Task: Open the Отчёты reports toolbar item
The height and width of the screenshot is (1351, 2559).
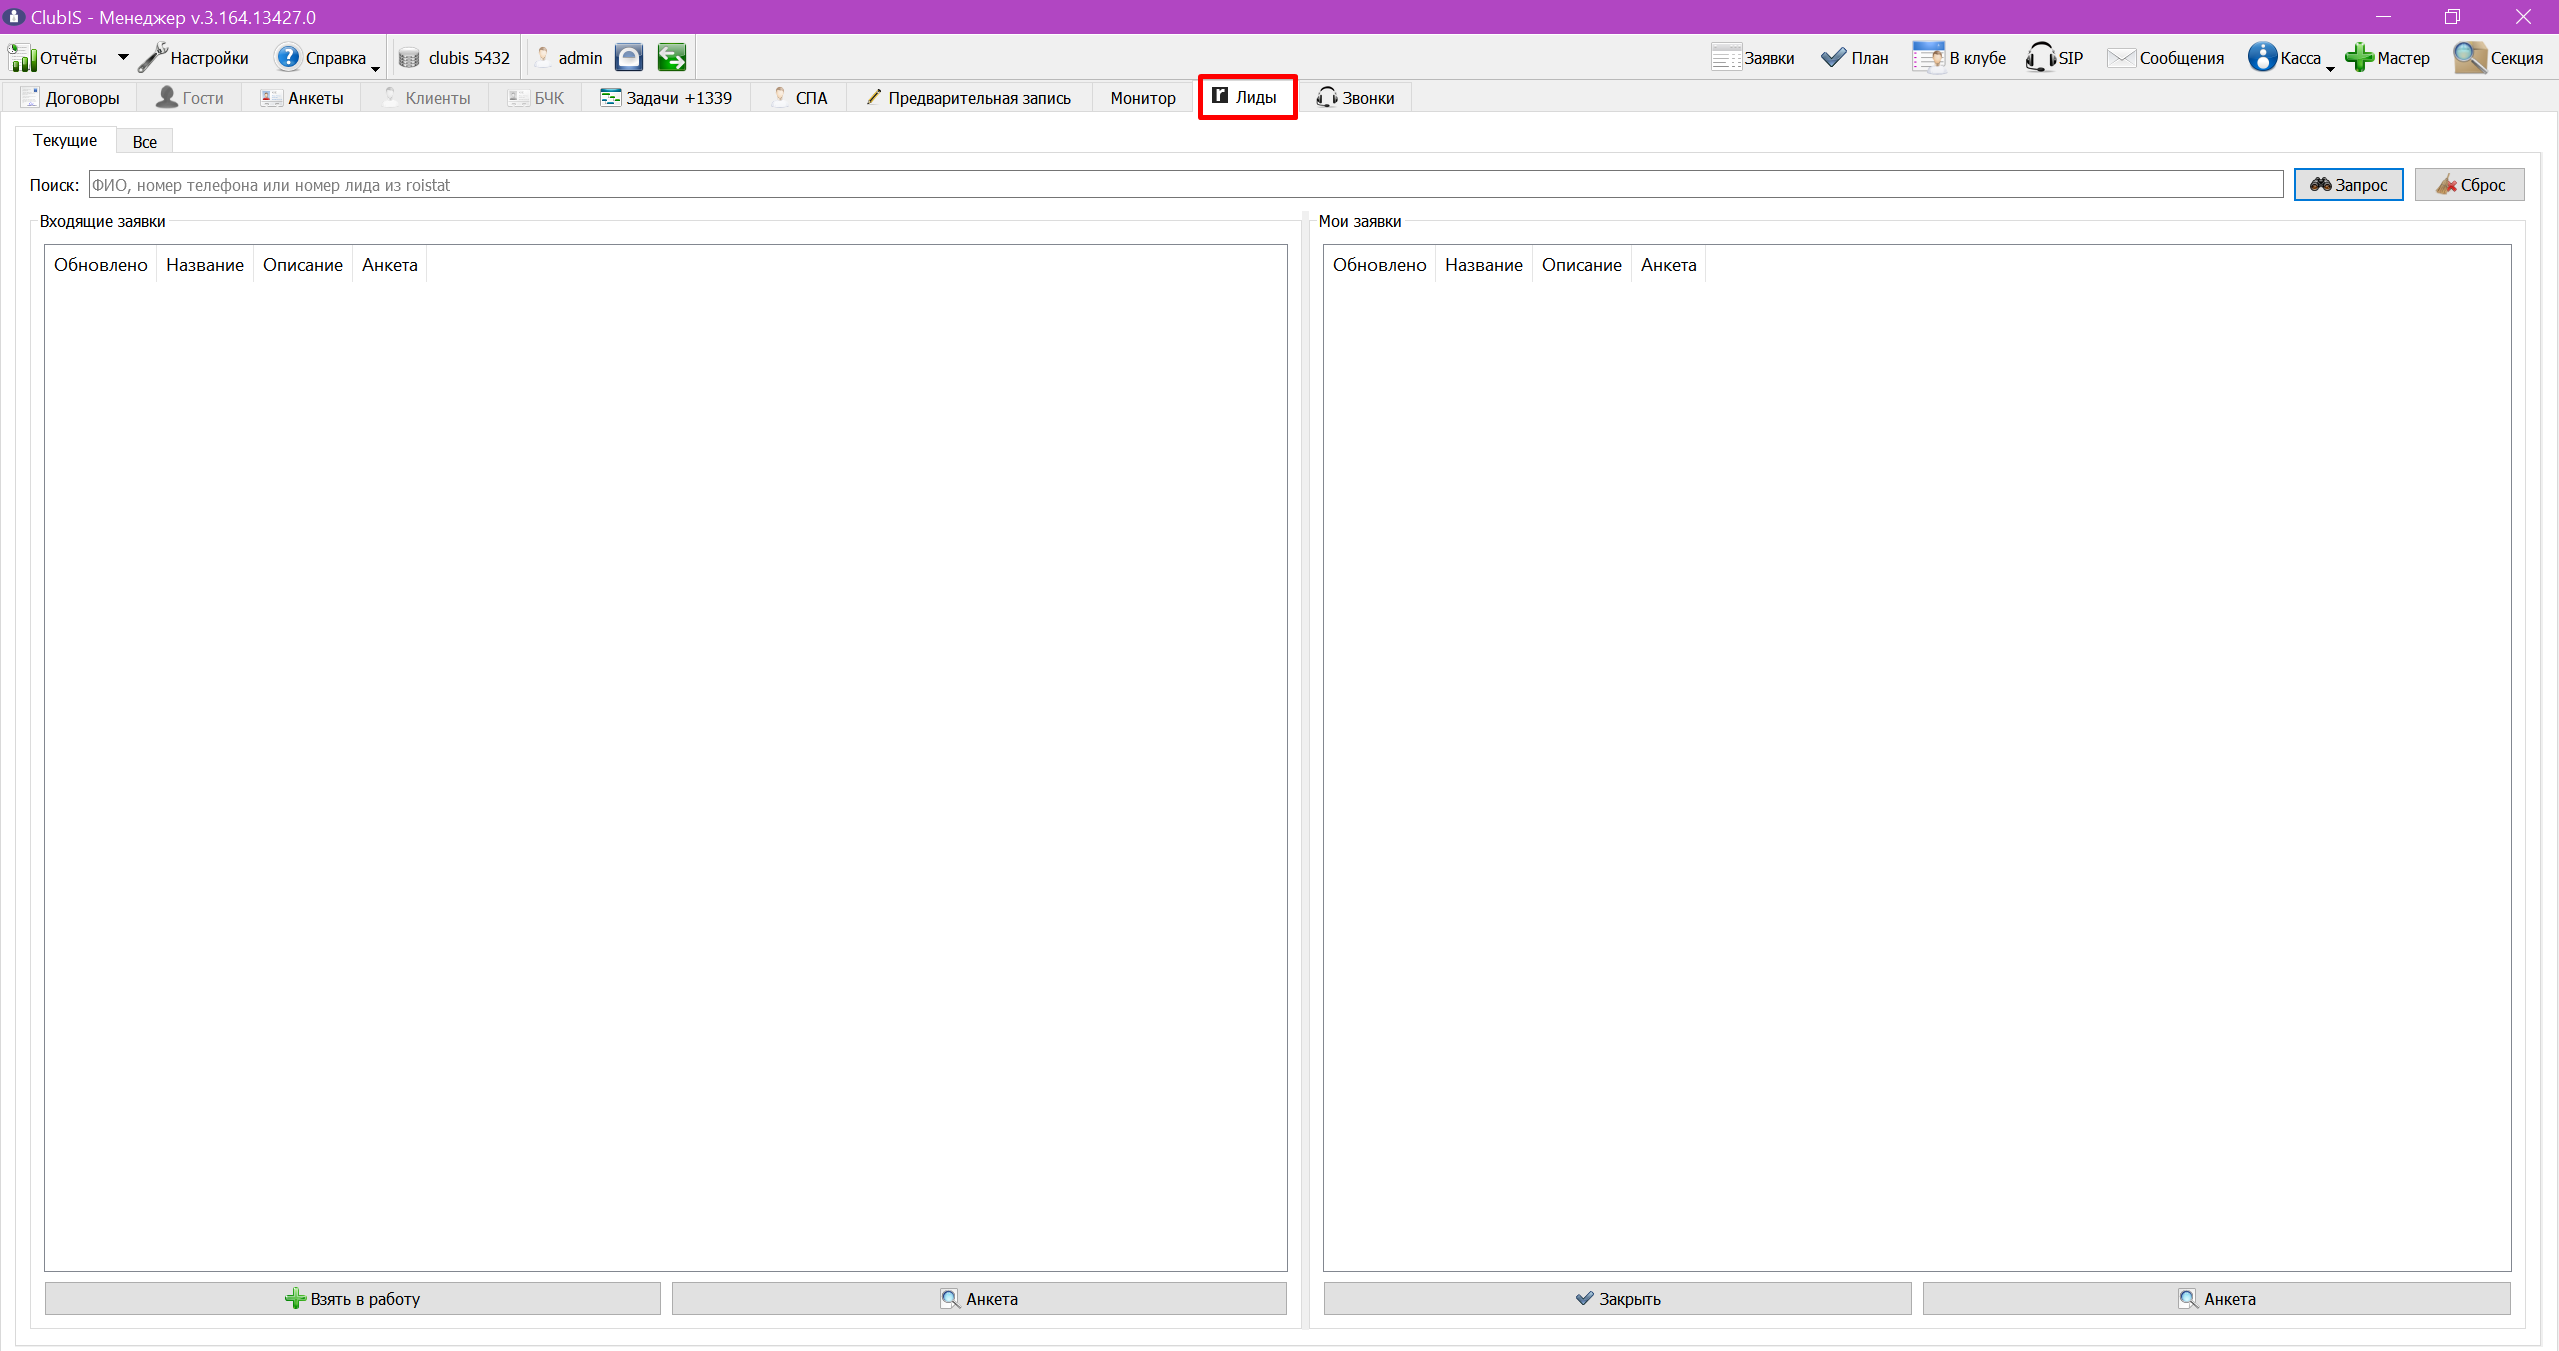Action: pos(53,58)
